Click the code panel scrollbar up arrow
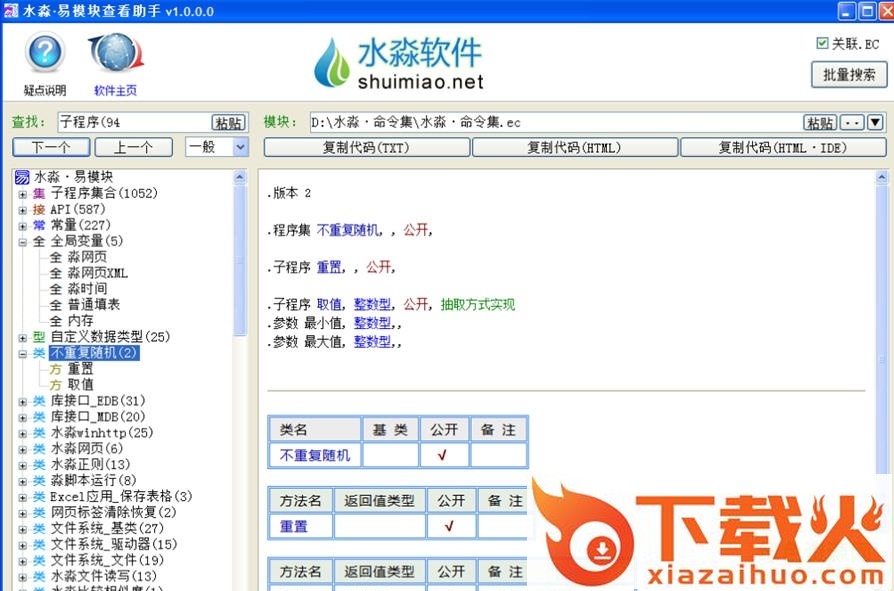The image size is (894, 591). point(881,178)
